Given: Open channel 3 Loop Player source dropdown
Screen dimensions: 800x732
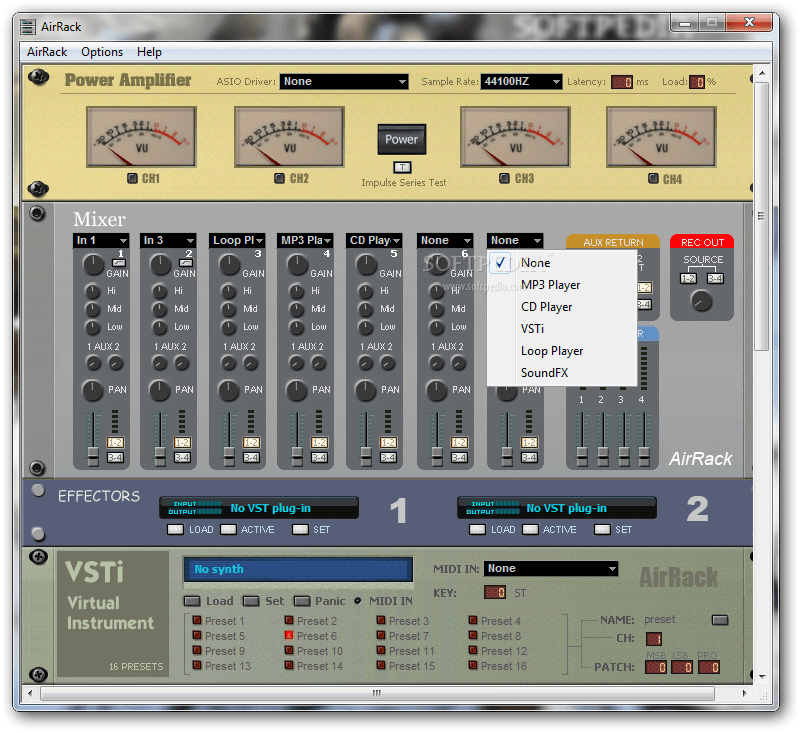Looking at the screenshot, I should tap(237, 240).
